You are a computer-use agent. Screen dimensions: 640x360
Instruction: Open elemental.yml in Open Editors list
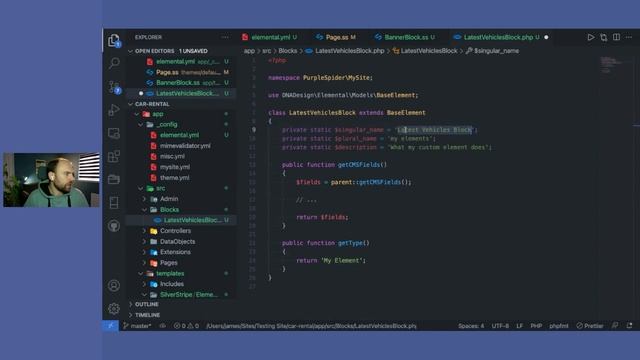[182, 62]
